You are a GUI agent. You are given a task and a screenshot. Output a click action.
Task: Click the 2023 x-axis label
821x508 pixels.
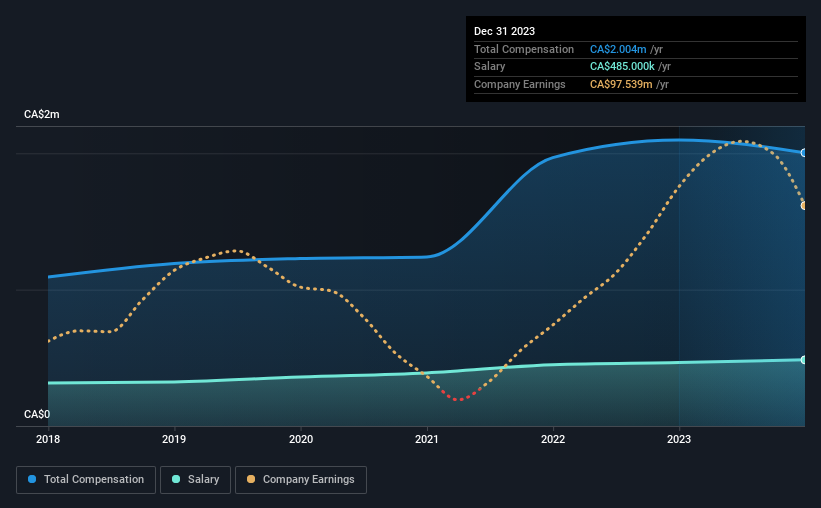[679, 439]
